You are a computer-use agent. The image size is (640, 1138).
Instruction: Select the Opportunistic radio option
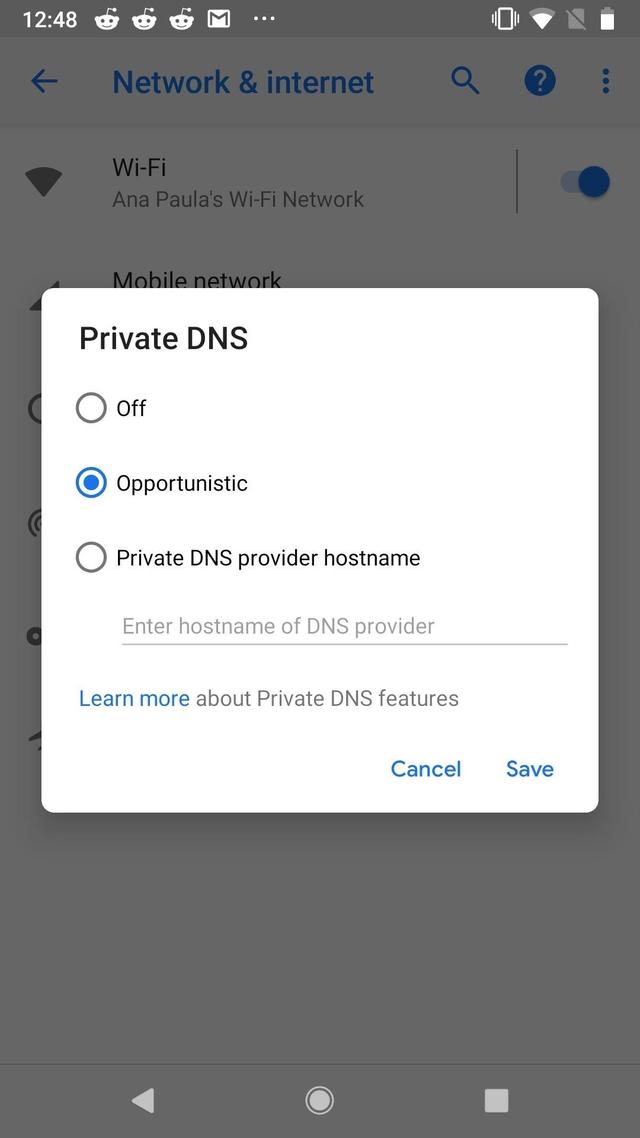91,483
